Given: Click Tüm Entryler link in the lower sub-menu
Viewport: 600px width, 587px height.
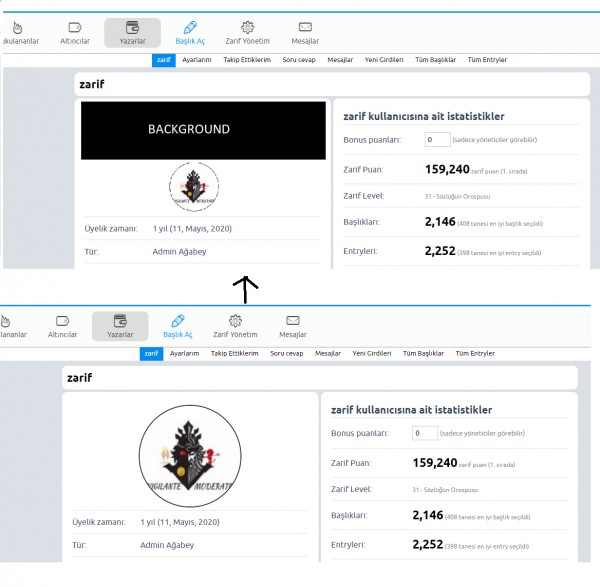Looking at the screenshot, I should pyautogui.click(x=475, y=353).
